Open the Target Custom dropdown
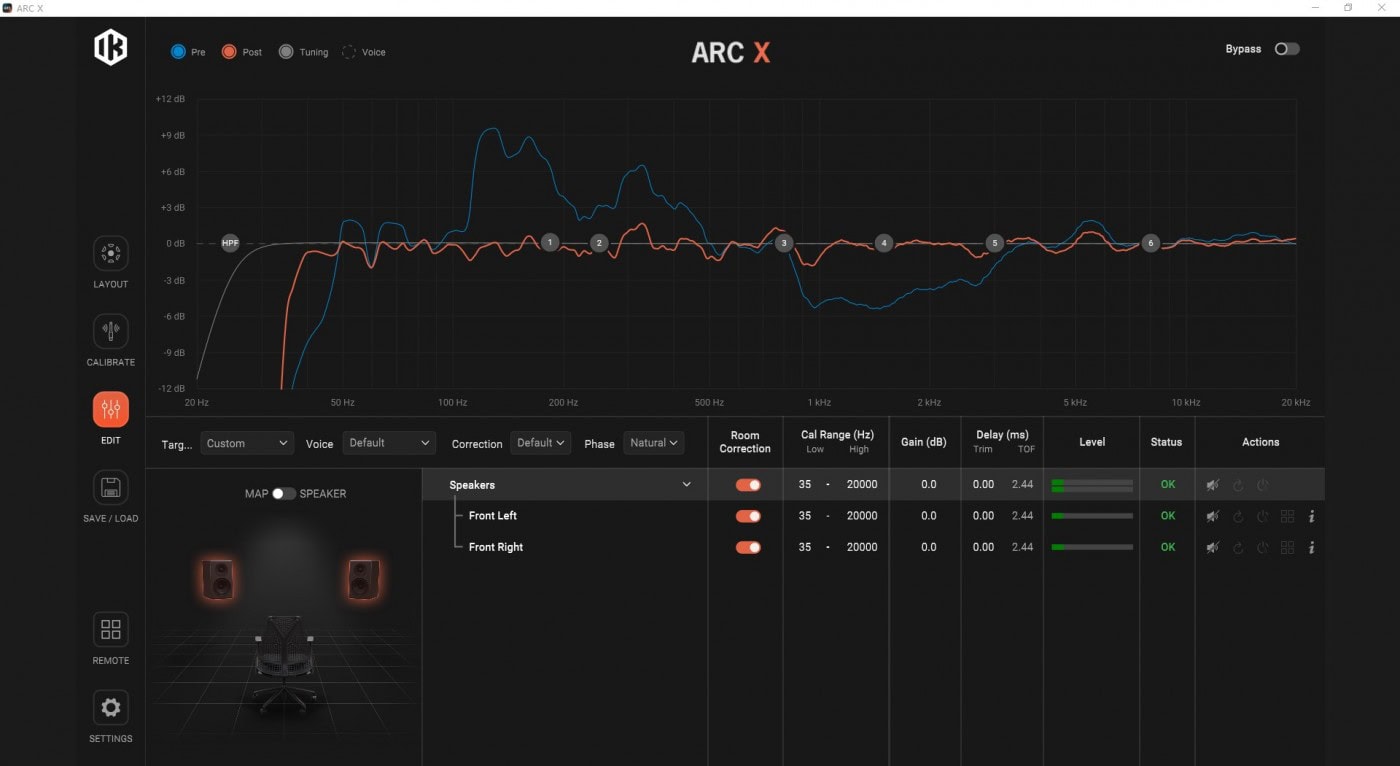 point(247,443)
